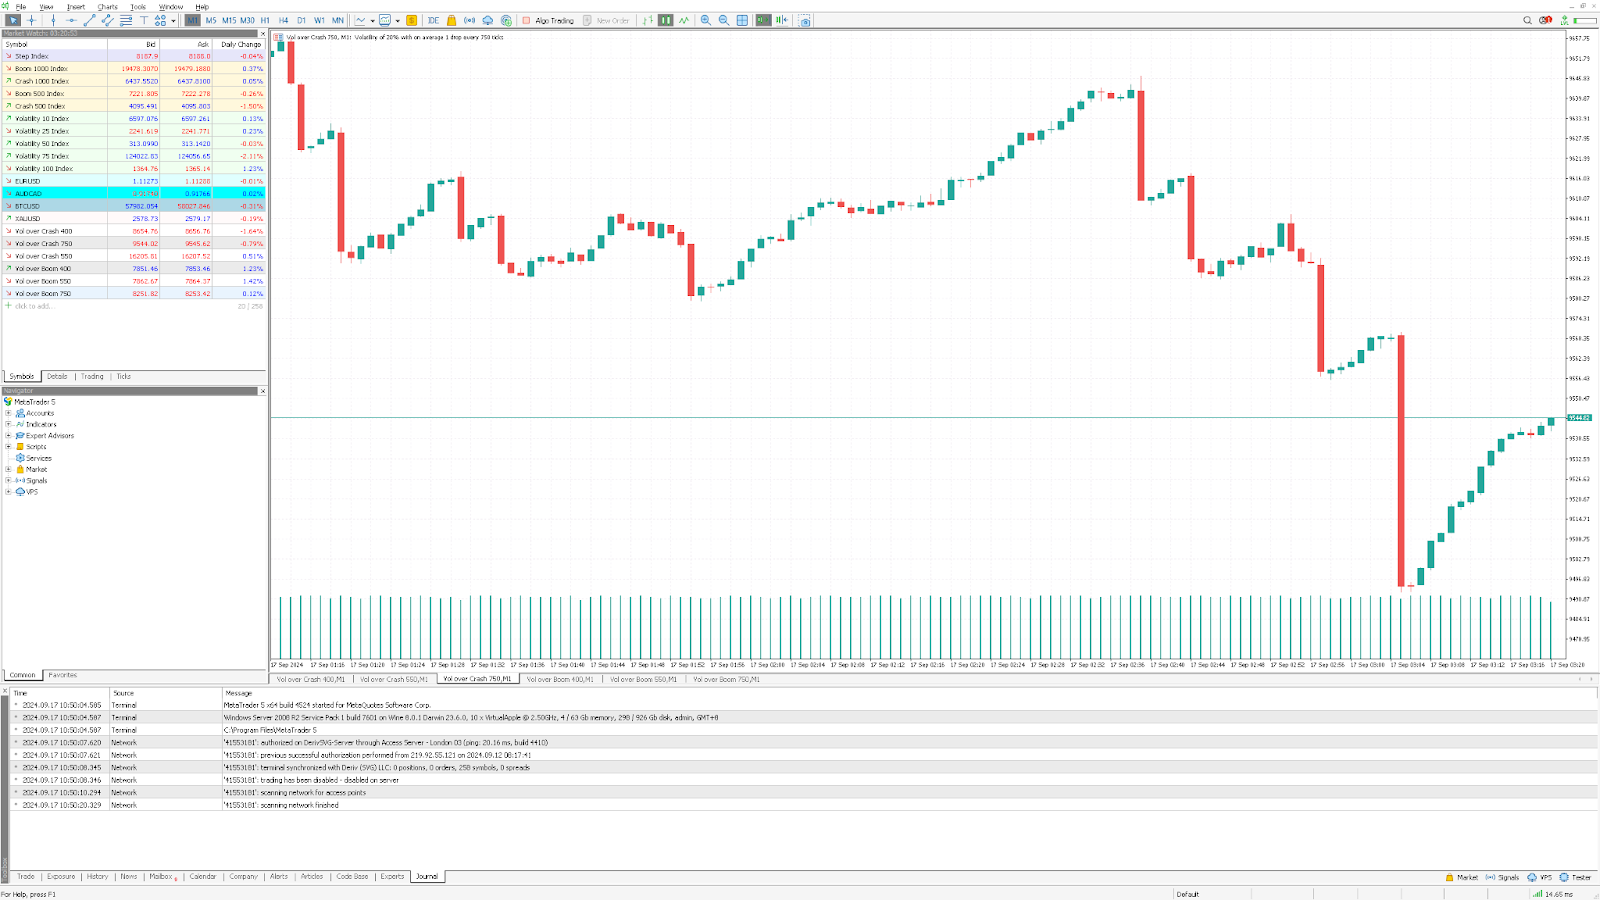Select the text label tool
This screenshot has width=1600, height=900.
144,20
